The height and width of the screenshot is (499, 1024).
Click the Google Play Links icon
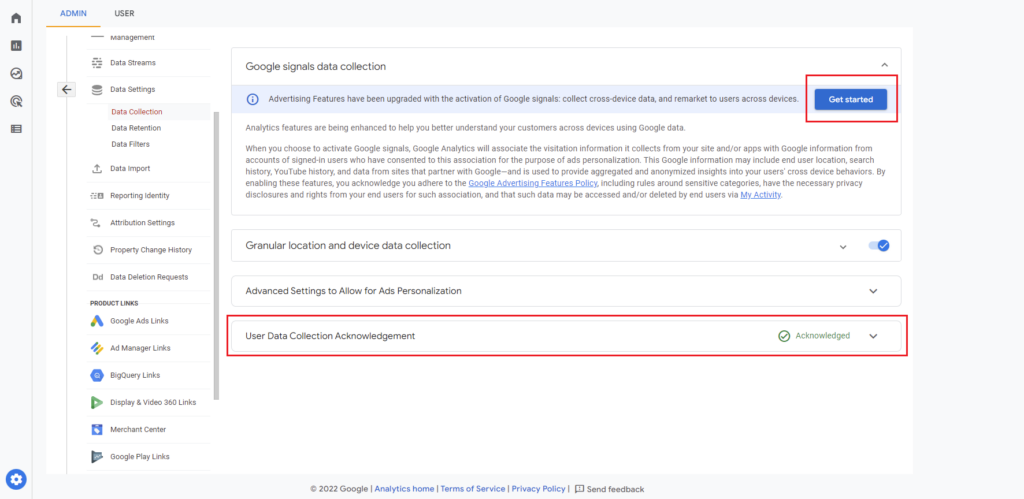coord(97,457)
